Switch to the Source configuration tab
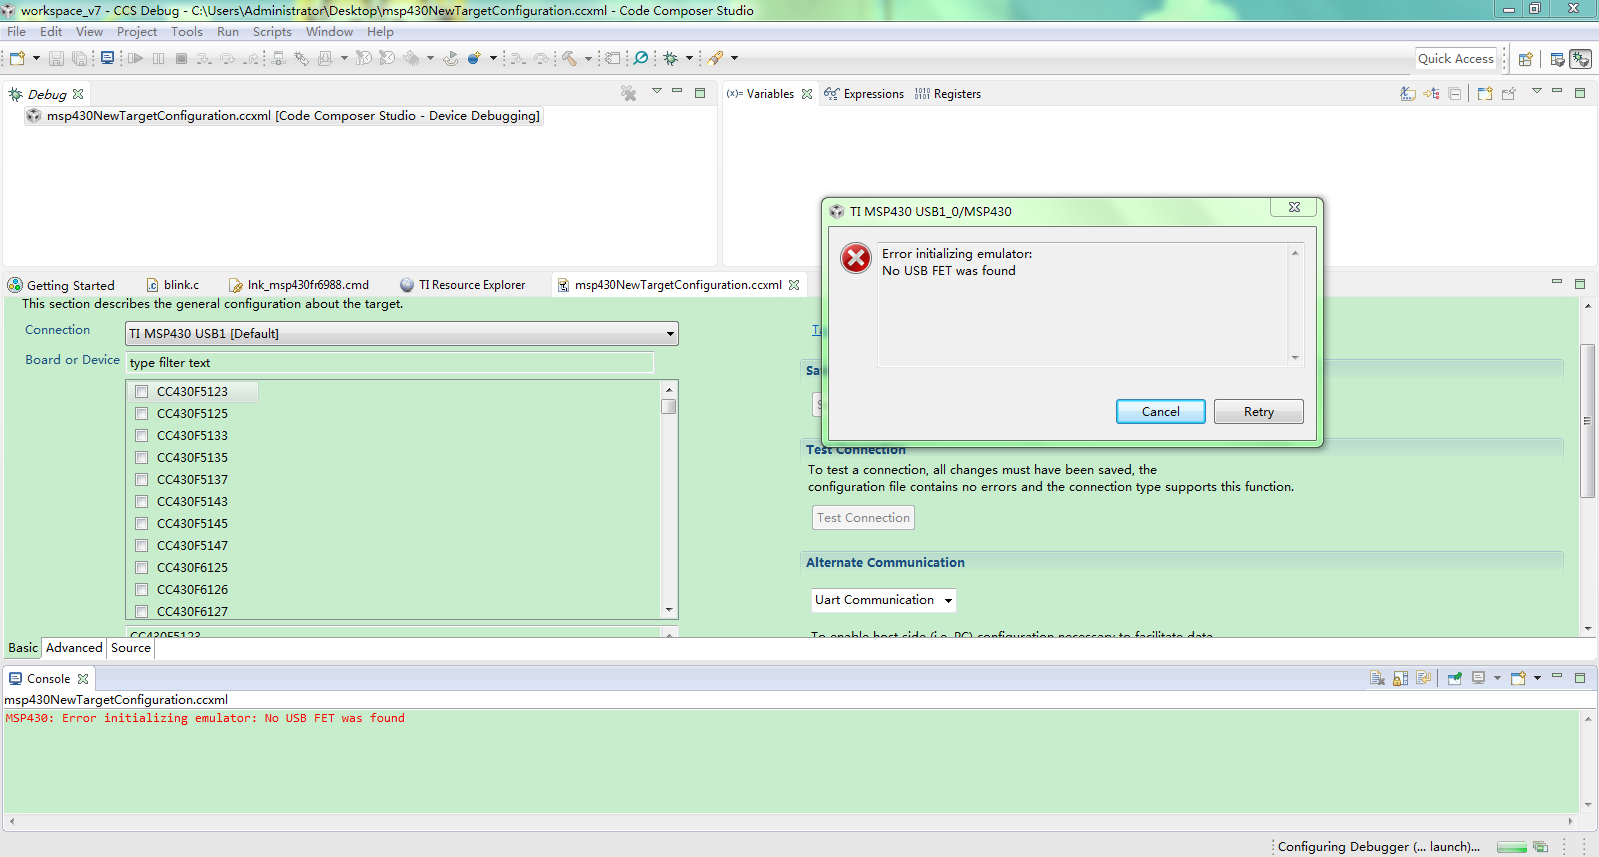Viewport: 1599px width, 857px height. (131, 648)
